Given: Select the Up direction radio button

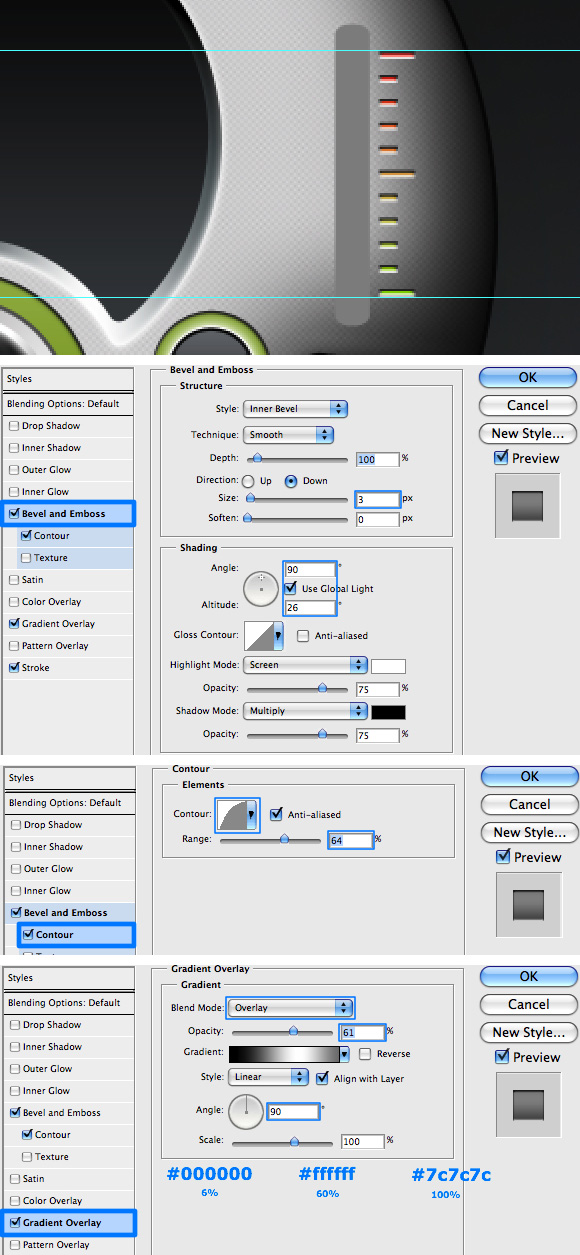Looking at the screenshot, I should click(248, 481).
